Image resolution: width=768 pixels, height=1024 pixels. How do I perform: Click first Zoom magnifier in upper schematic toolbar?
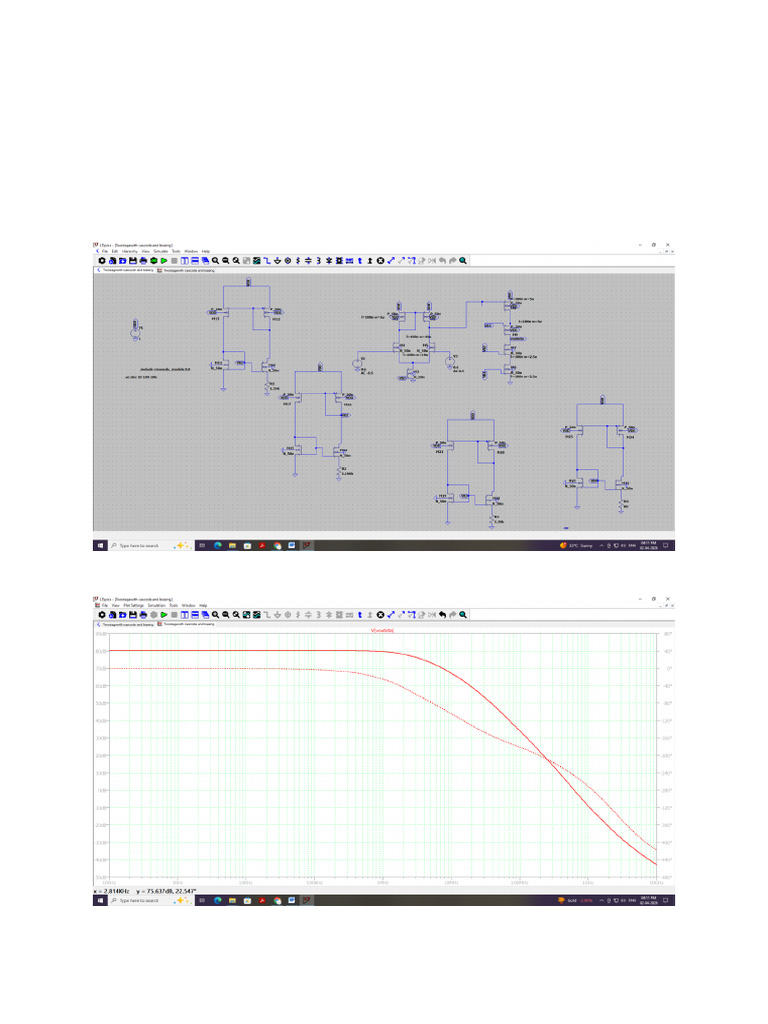click(216, 261)
